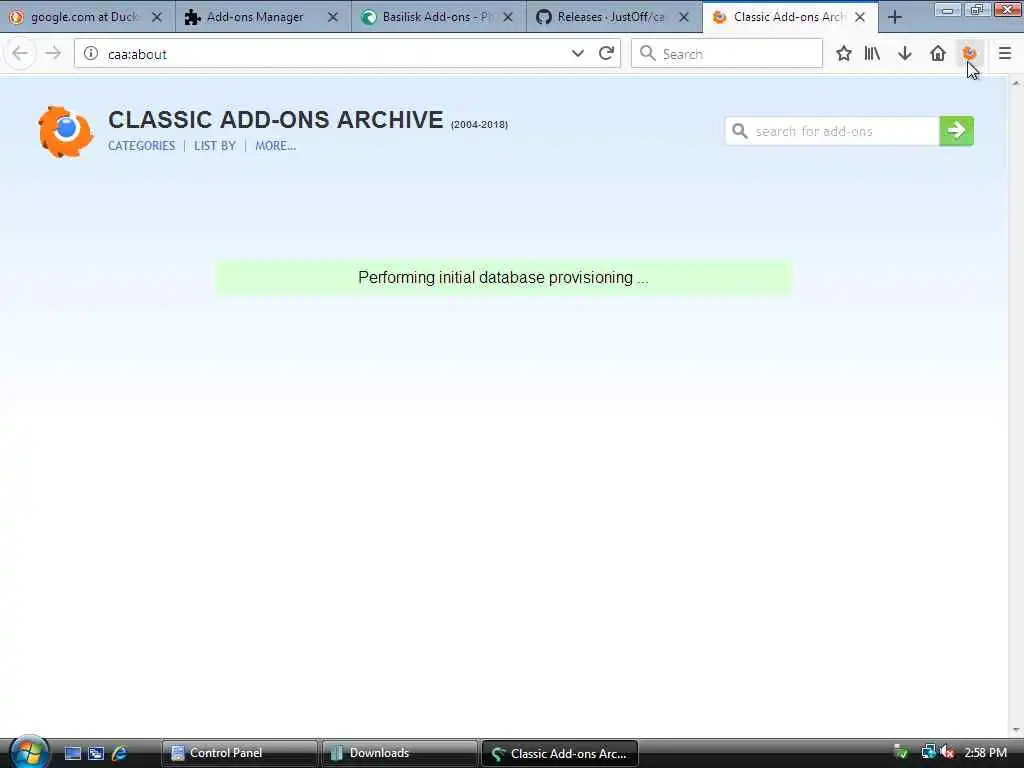Click the Classic Add-ons Archive logo

[65, 131]
